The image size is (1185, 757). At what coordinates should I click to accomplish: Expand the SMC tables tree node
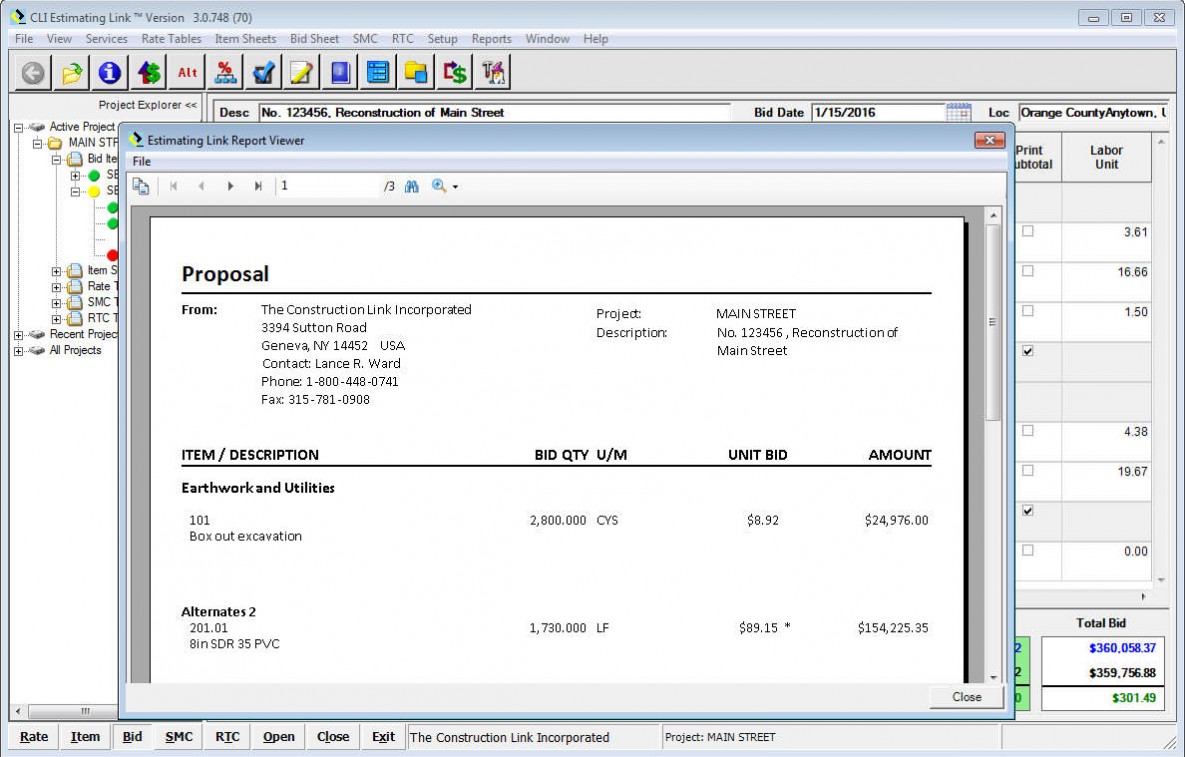tap(56, 302)
